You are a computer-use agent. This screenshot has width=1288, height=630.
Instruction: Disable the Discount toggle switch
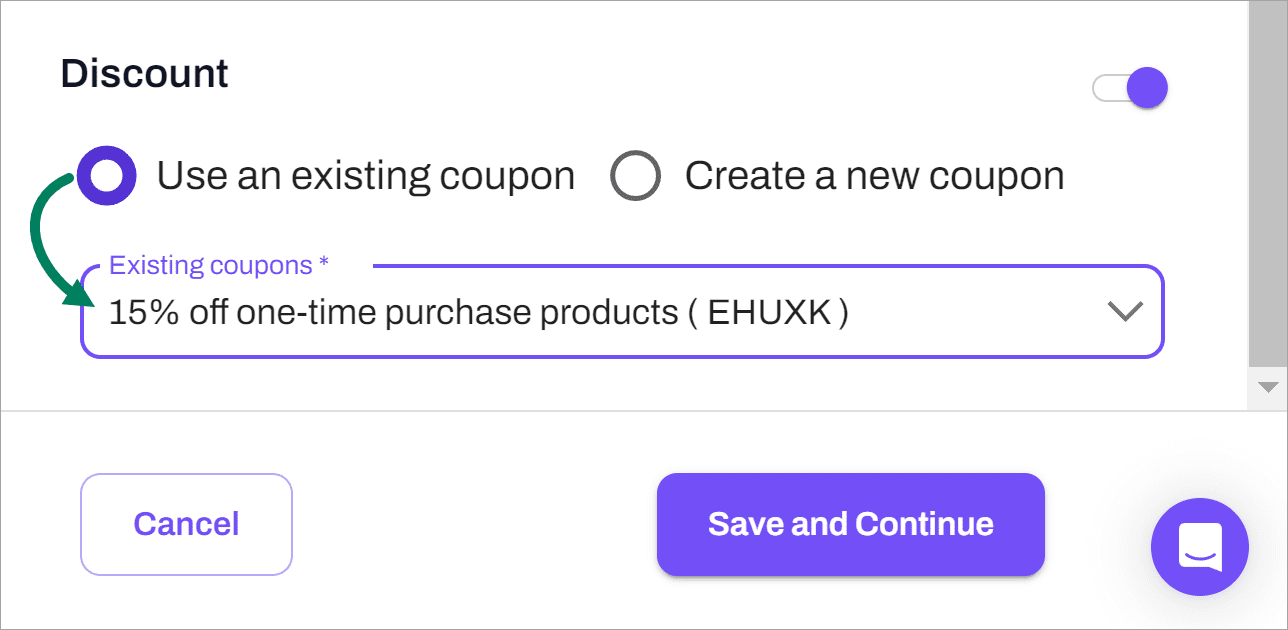[x=1130, y=88]
